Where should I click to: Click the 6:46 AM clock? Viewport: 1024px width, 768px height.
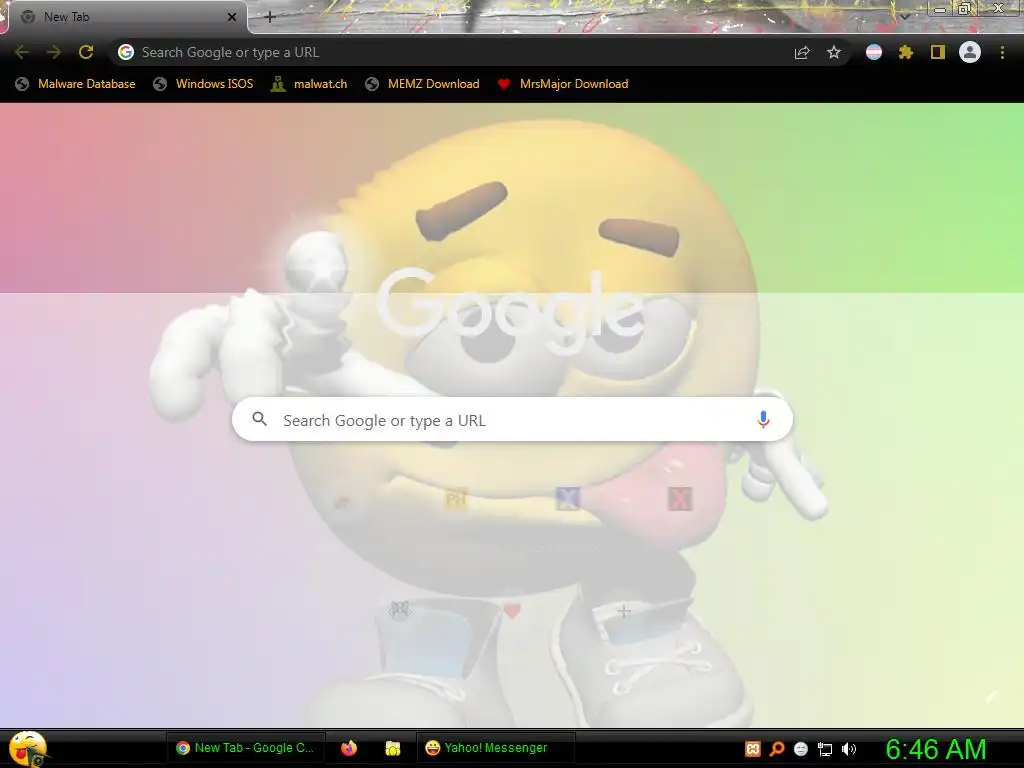pyautogui.click(x=936, y=749)
